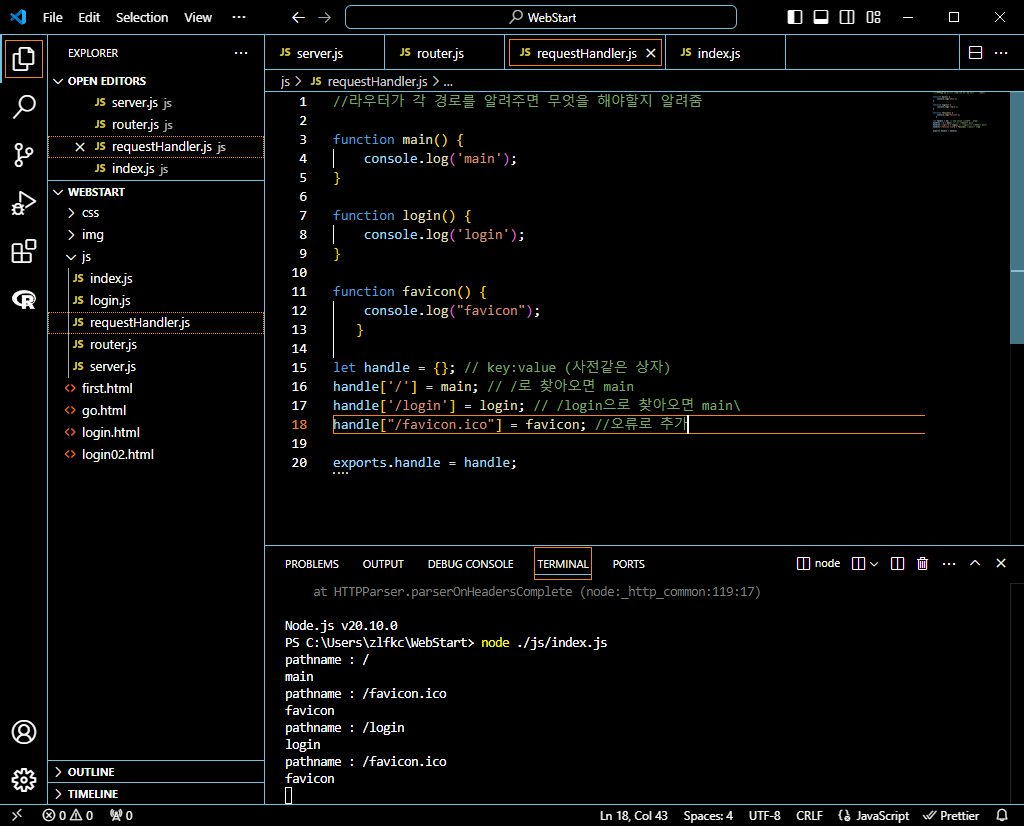Open remote window indicator
The image size is (1024, 826).
(17, 815)
